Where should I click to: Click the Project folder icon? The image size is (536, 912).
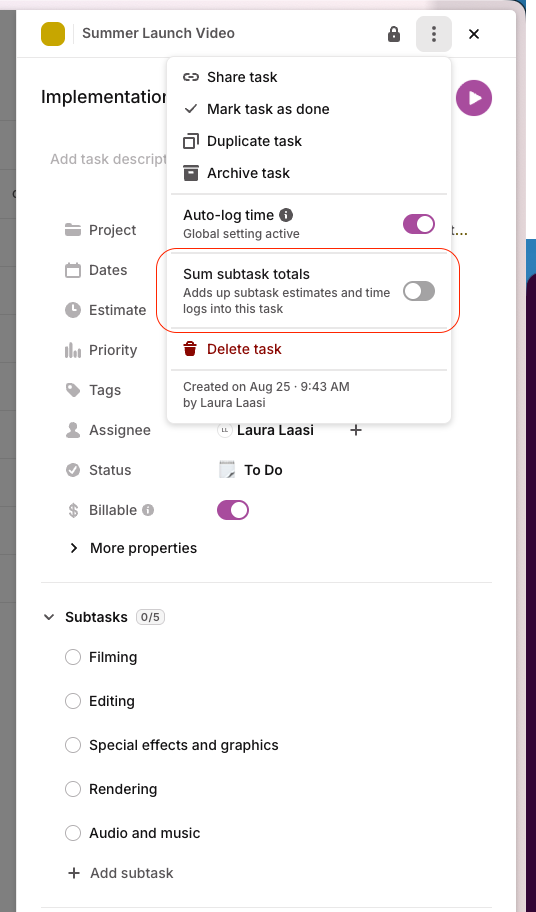73,230
